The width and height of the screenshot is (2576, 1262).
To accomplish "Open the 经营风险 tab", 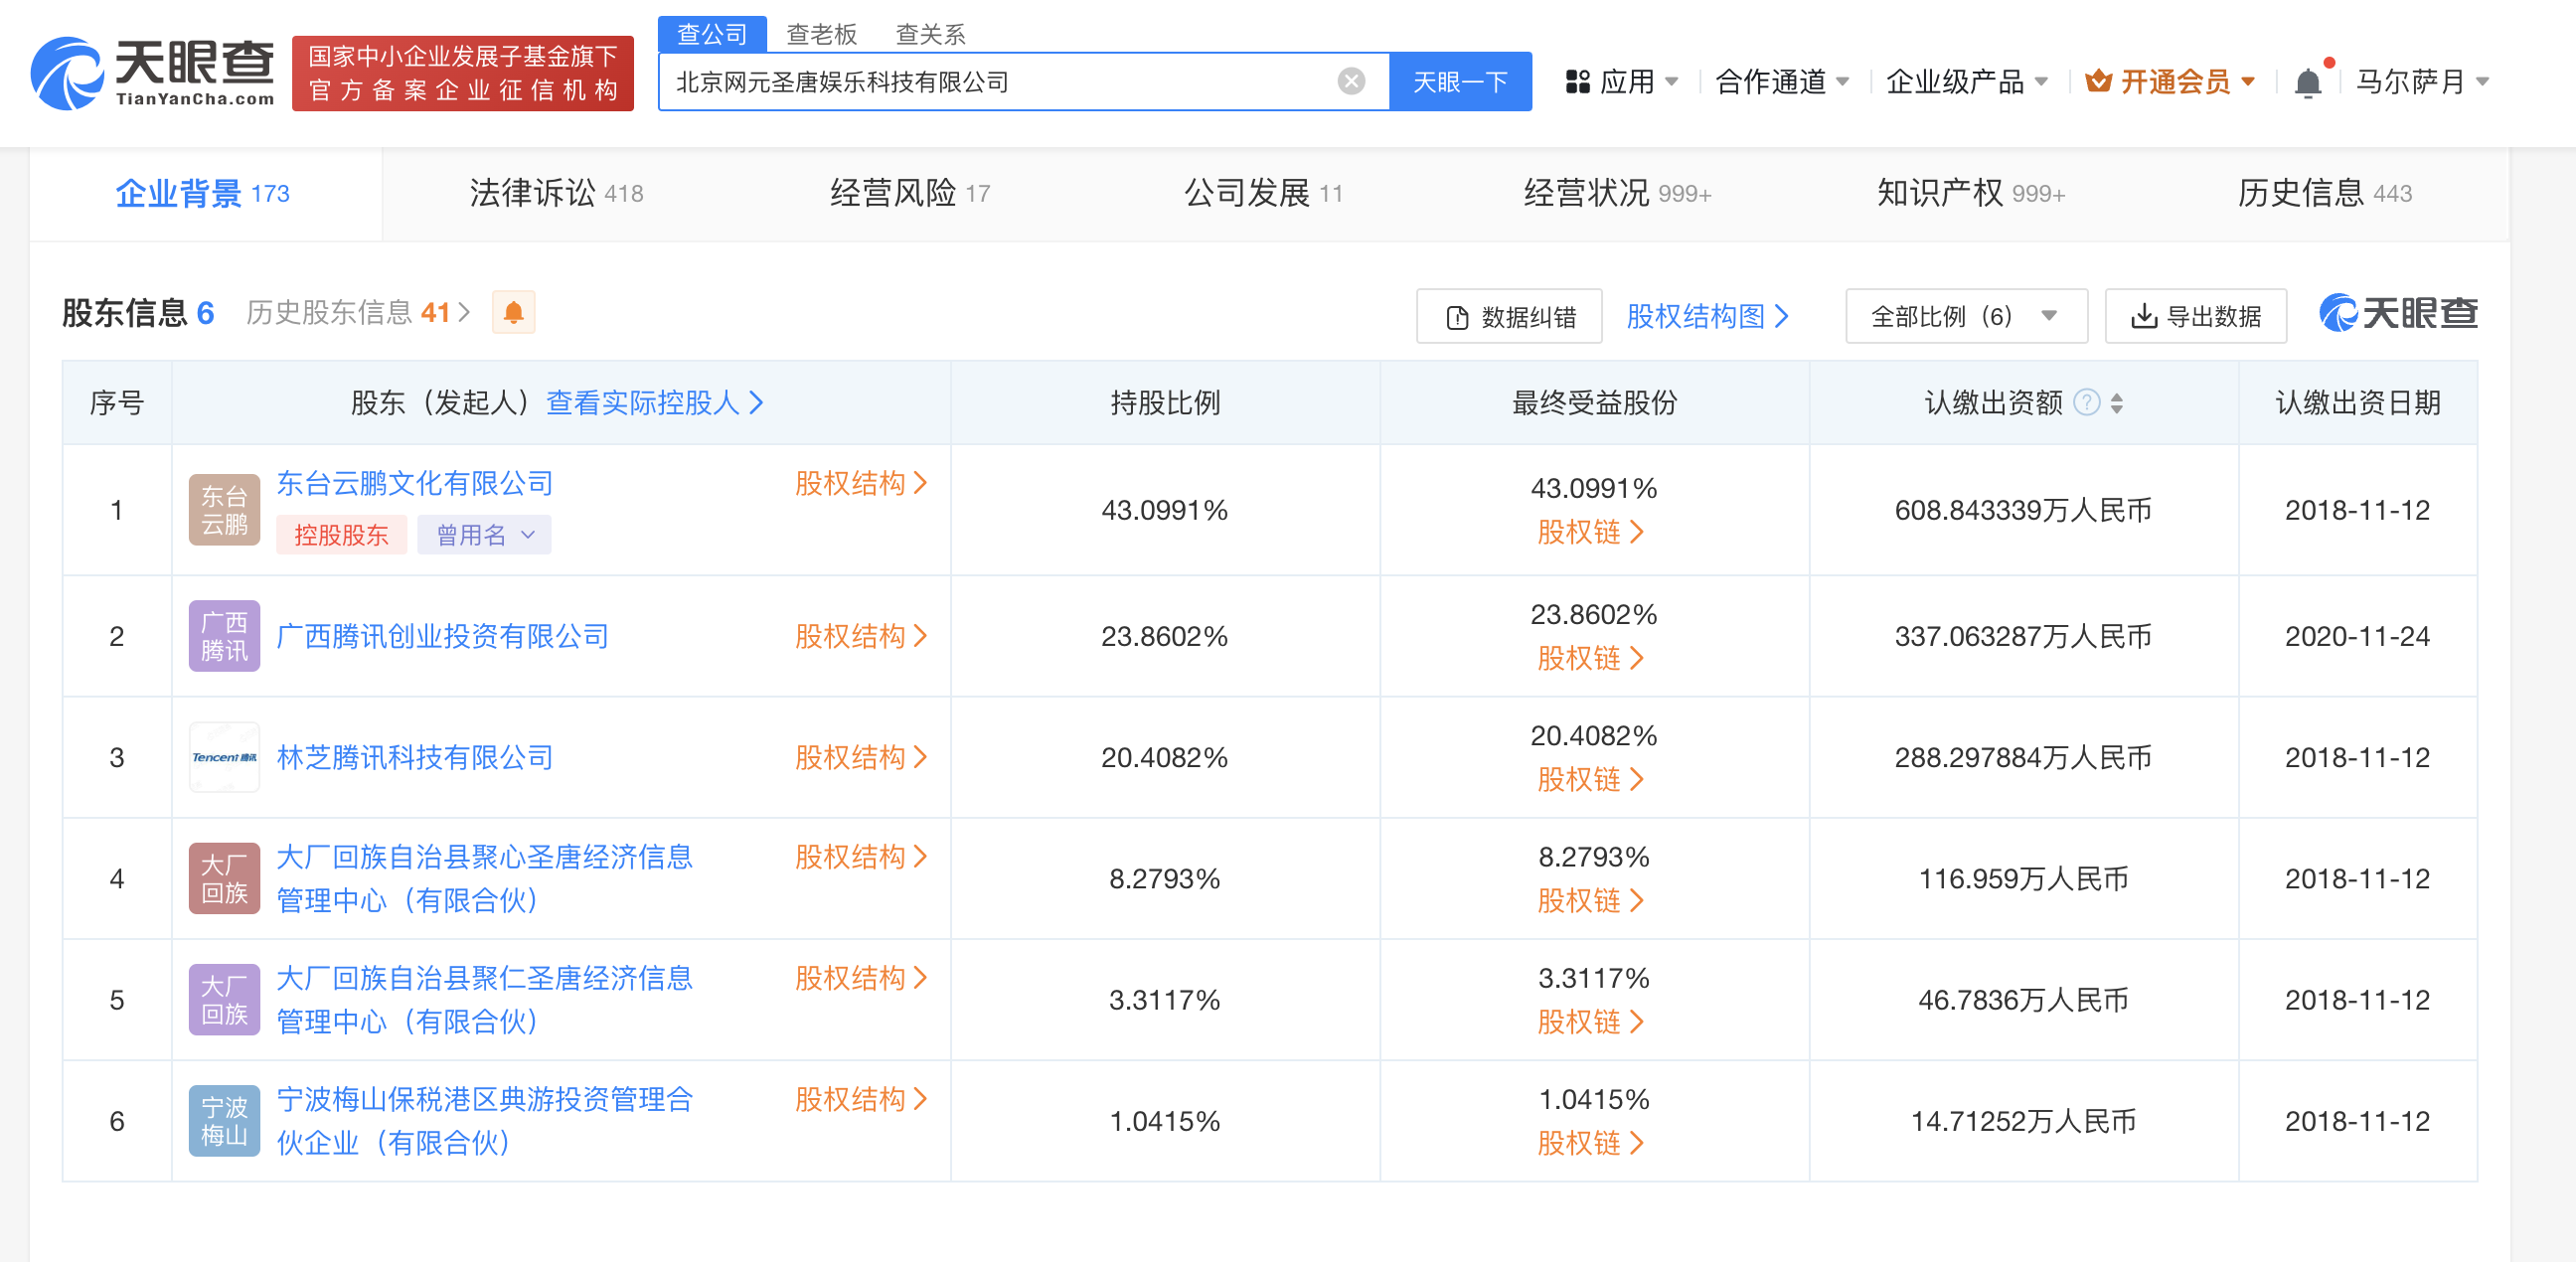I will pos(910,193).
